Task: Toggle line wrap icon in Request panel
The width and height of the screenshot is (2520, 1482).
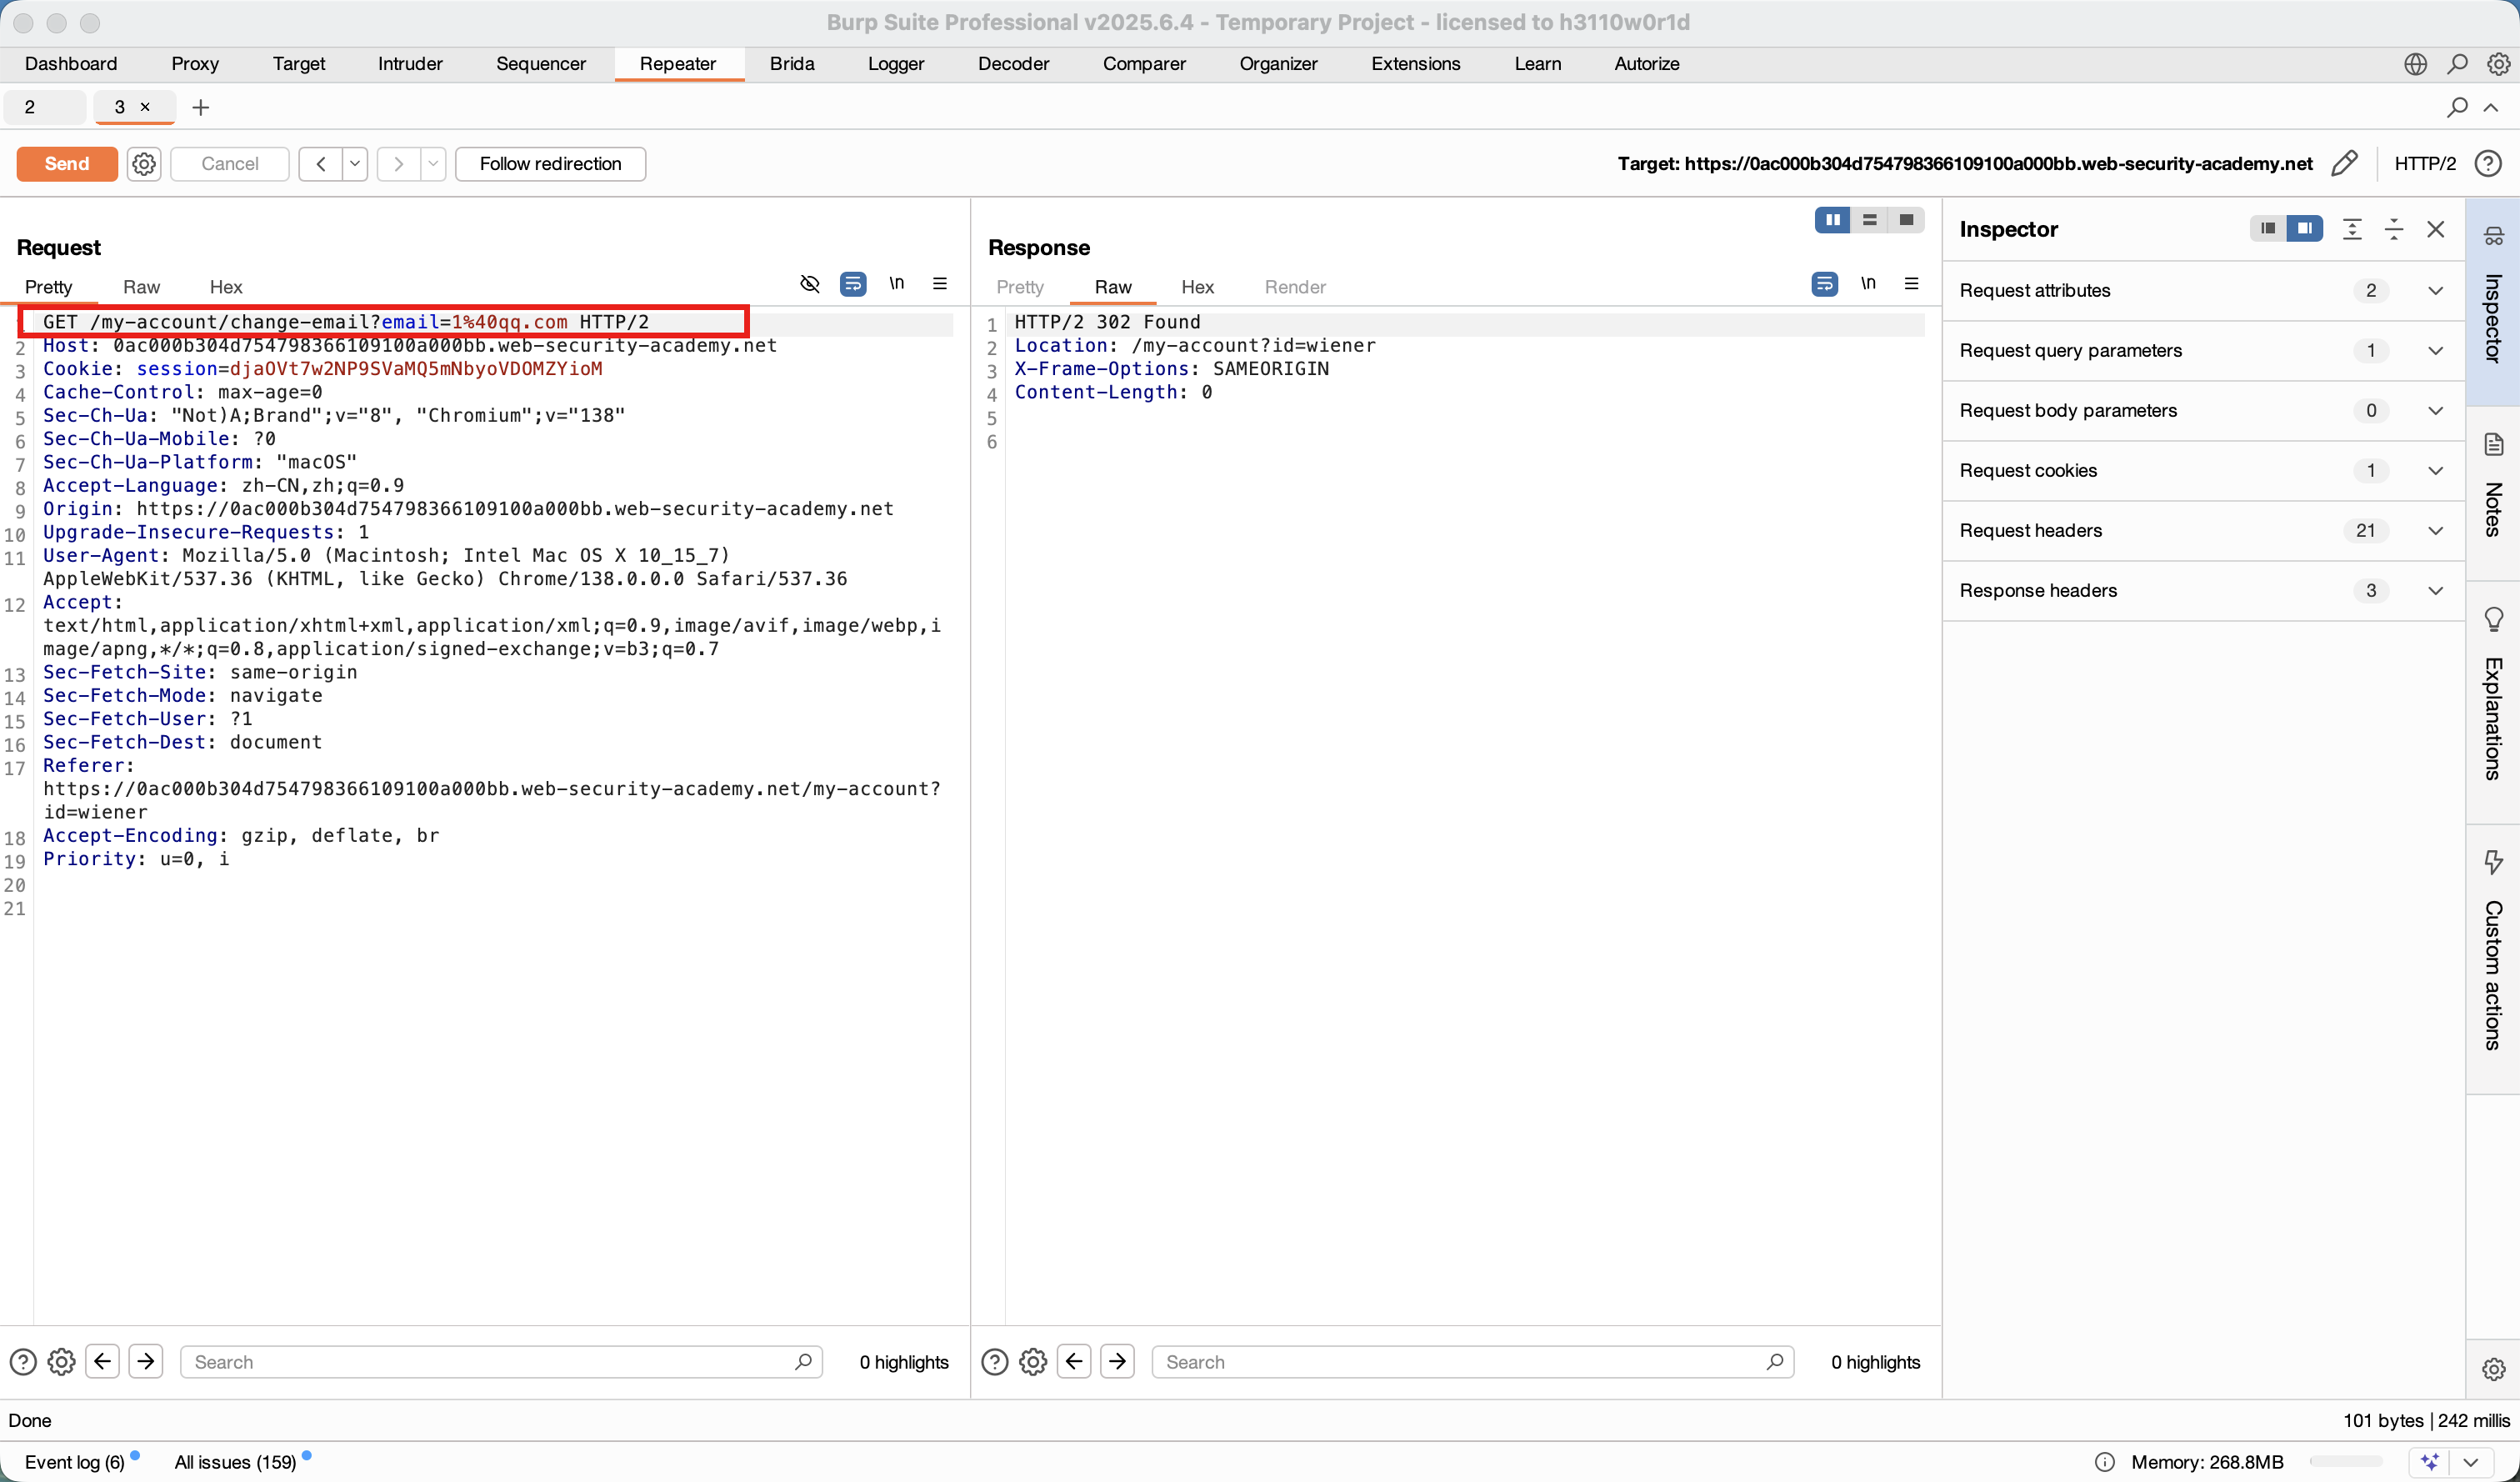Action: (x=853, y=284)
